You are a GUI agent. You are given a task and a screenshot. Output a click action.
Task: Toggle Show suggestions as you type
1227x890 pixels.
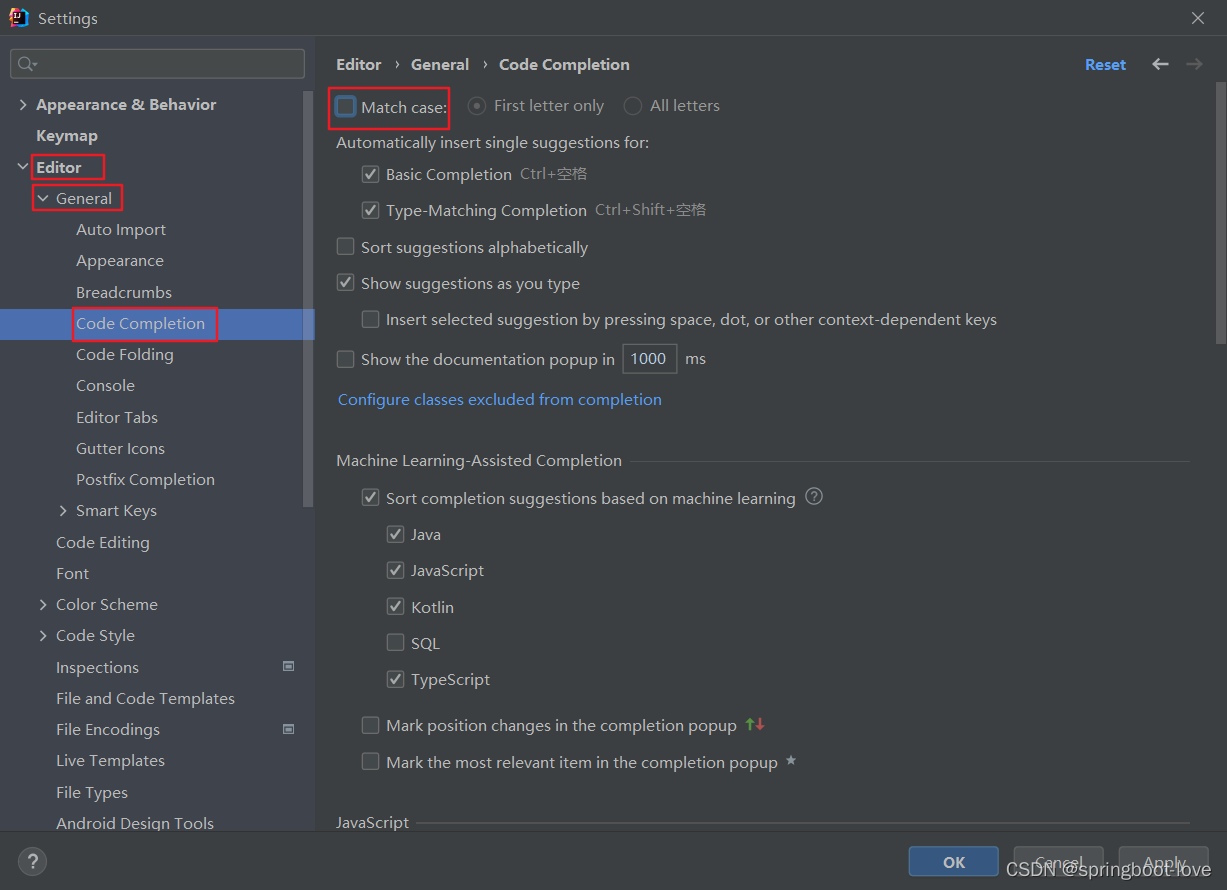[346, 283]
